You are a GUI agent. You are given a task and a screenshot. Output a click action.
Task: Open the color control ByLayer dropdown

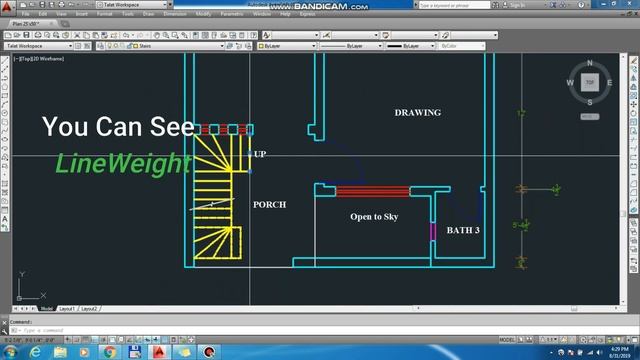[x=287, y=46]
